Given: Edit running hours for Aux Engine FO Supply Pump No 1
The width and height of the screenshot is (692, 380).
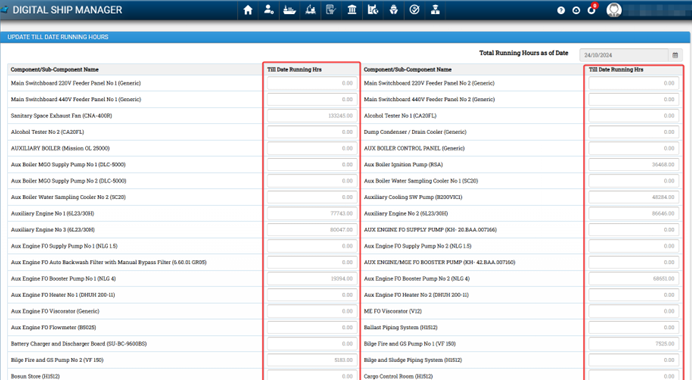Looking at the screenshot, I should point(312,246).
